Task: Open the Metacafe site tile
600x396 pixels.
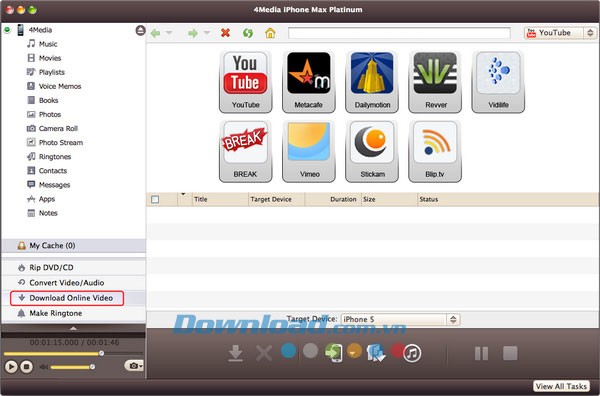Action: [308, 82]
